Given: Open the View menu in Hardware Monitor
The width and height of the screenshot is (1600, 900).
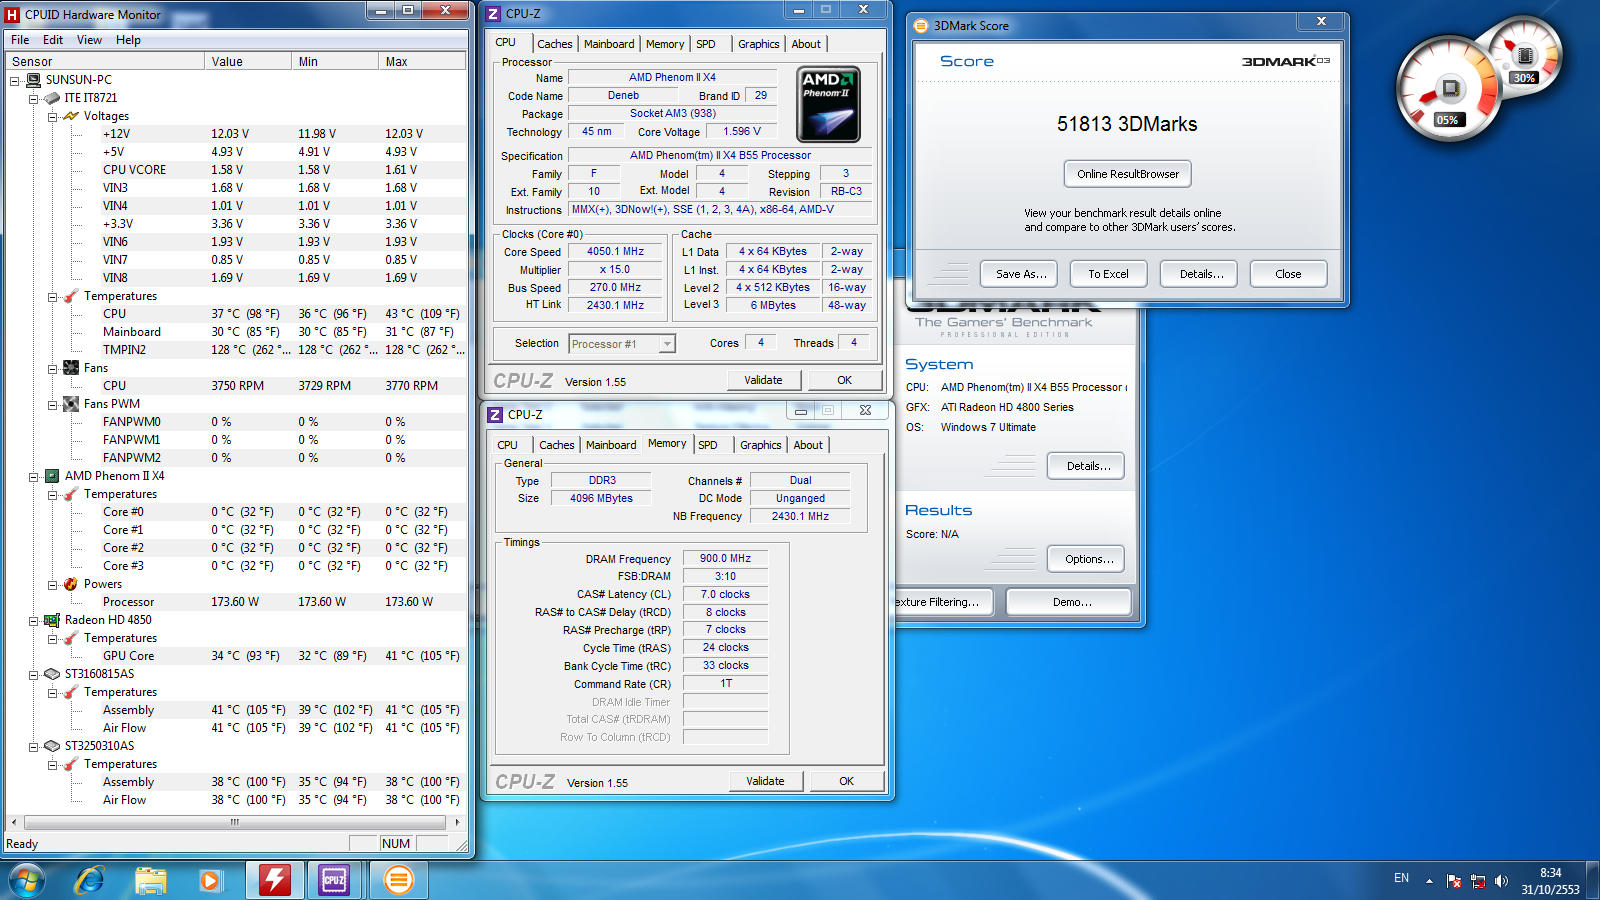Looking at the screenshot, I should (x=89, y=40).
